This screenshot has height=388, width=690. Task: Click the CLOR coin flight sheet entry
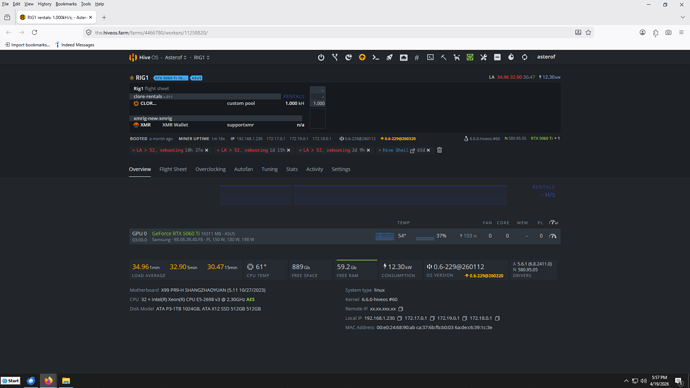[x=145, y=103]
